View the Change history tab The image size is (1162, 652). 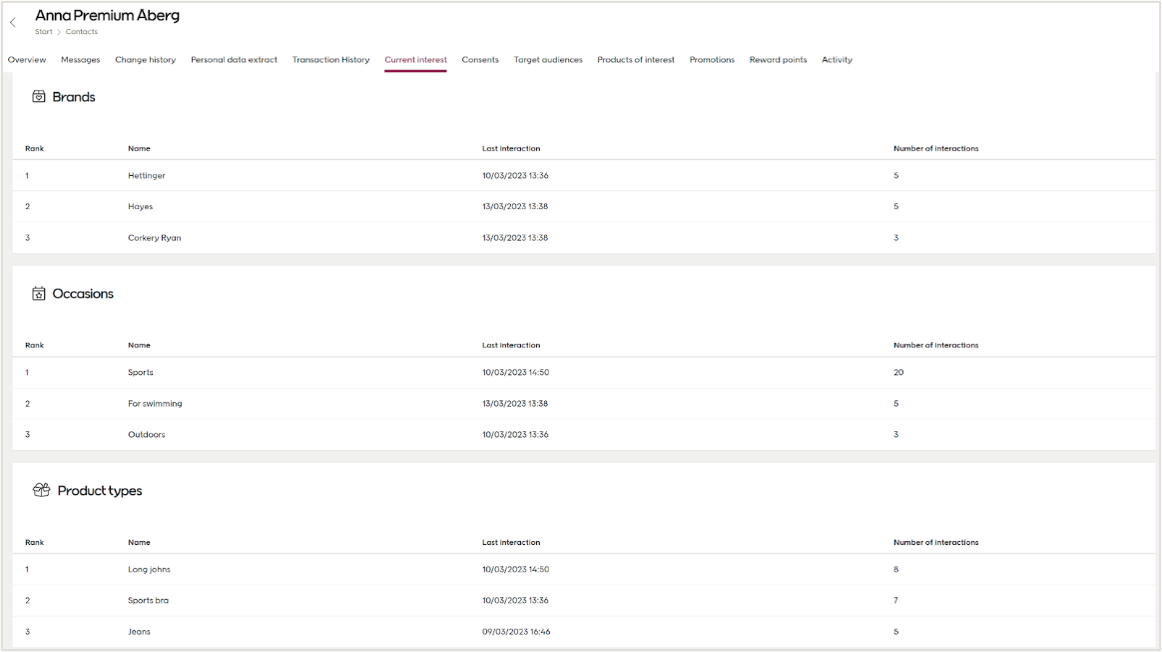tap(145, 59)
